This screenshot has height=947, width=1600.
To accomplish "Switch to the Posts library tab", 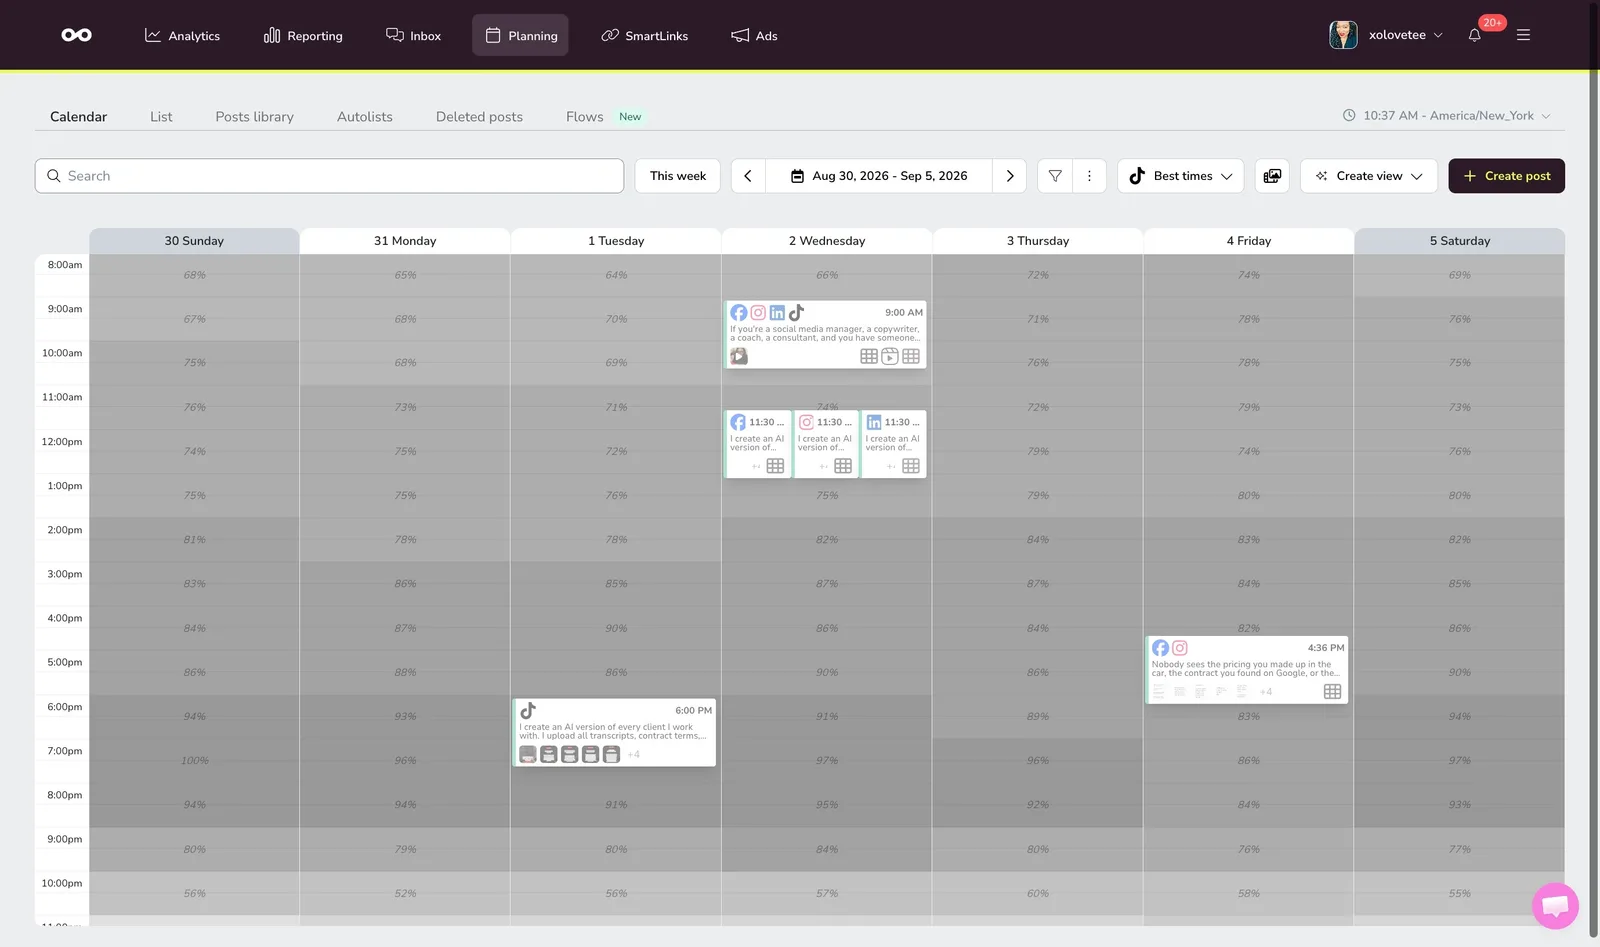I will pyautogui.click(x=255, y=117).
